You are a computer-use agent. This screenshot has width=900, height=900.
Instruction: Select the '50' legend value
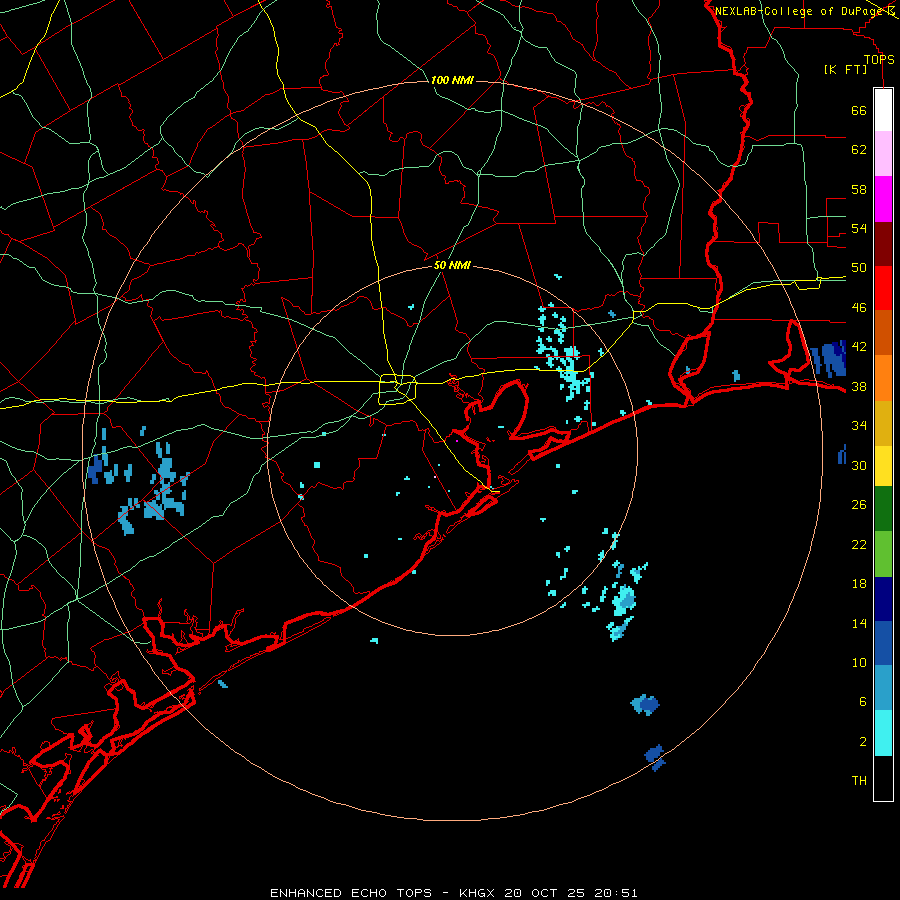tap(859, 267)
